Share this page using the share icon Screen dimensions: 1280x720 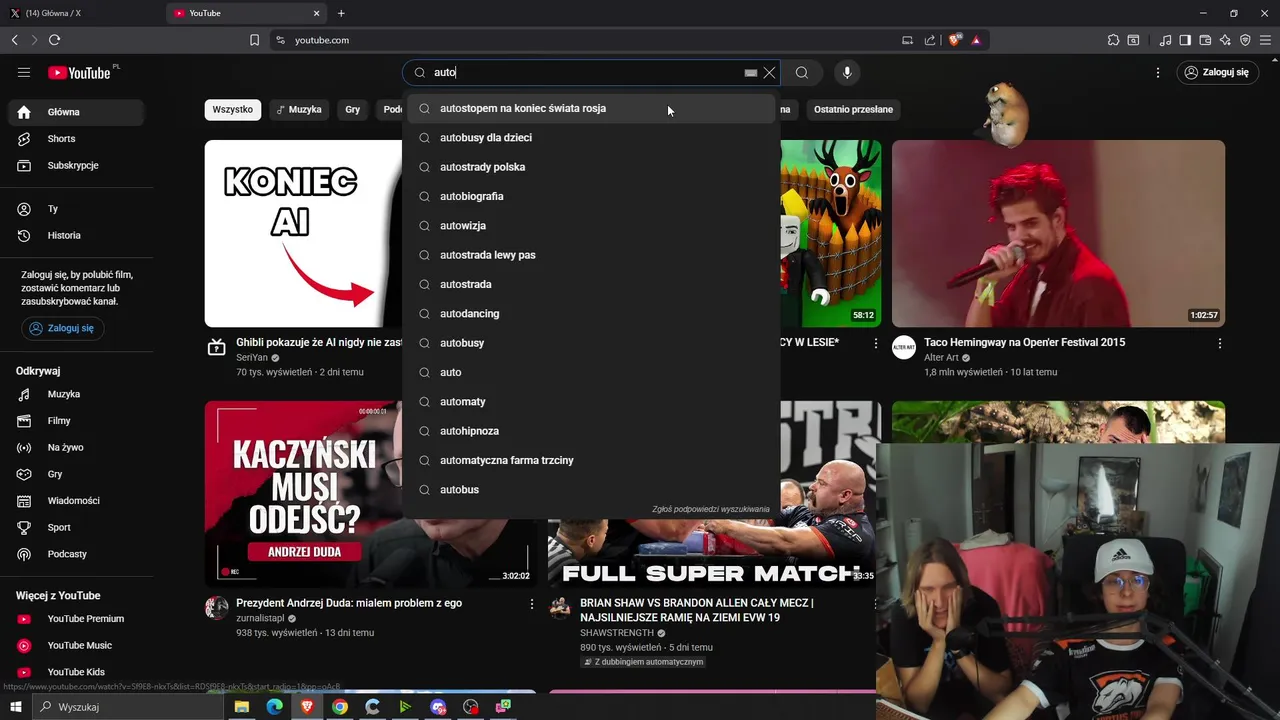click(930, 40)
